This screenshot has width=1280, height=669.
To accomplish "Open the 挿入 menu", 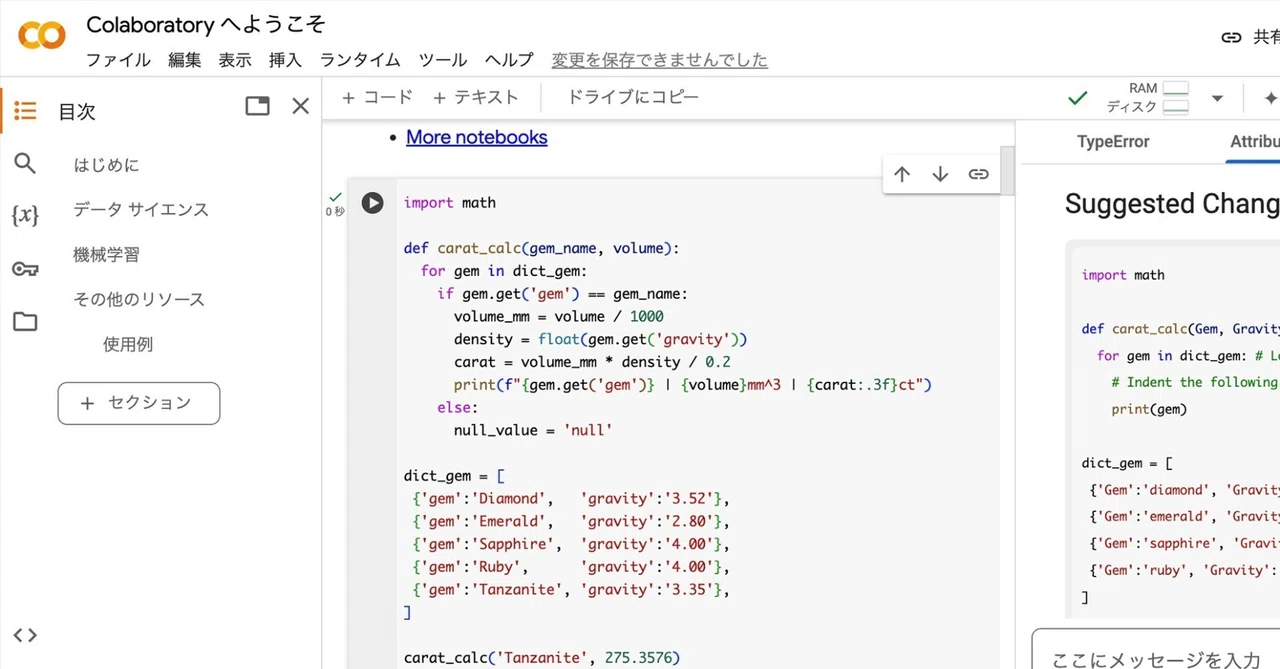I will pos(285,60).
